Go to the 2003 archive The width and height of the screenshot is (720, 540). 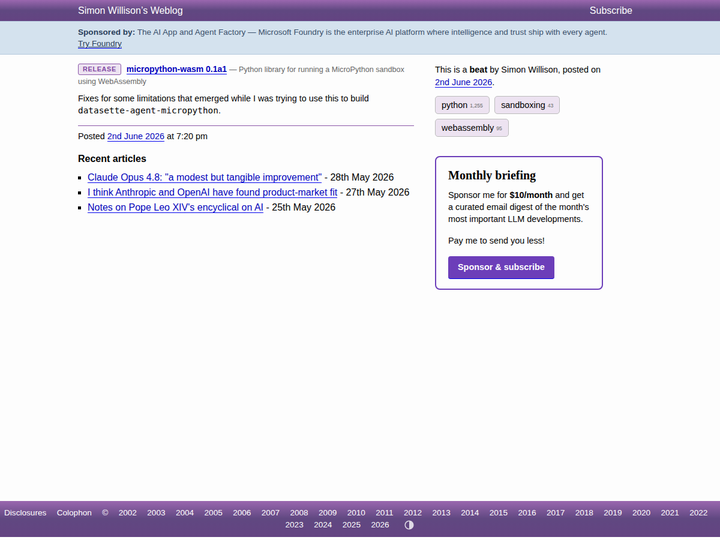tap(156, 512)
